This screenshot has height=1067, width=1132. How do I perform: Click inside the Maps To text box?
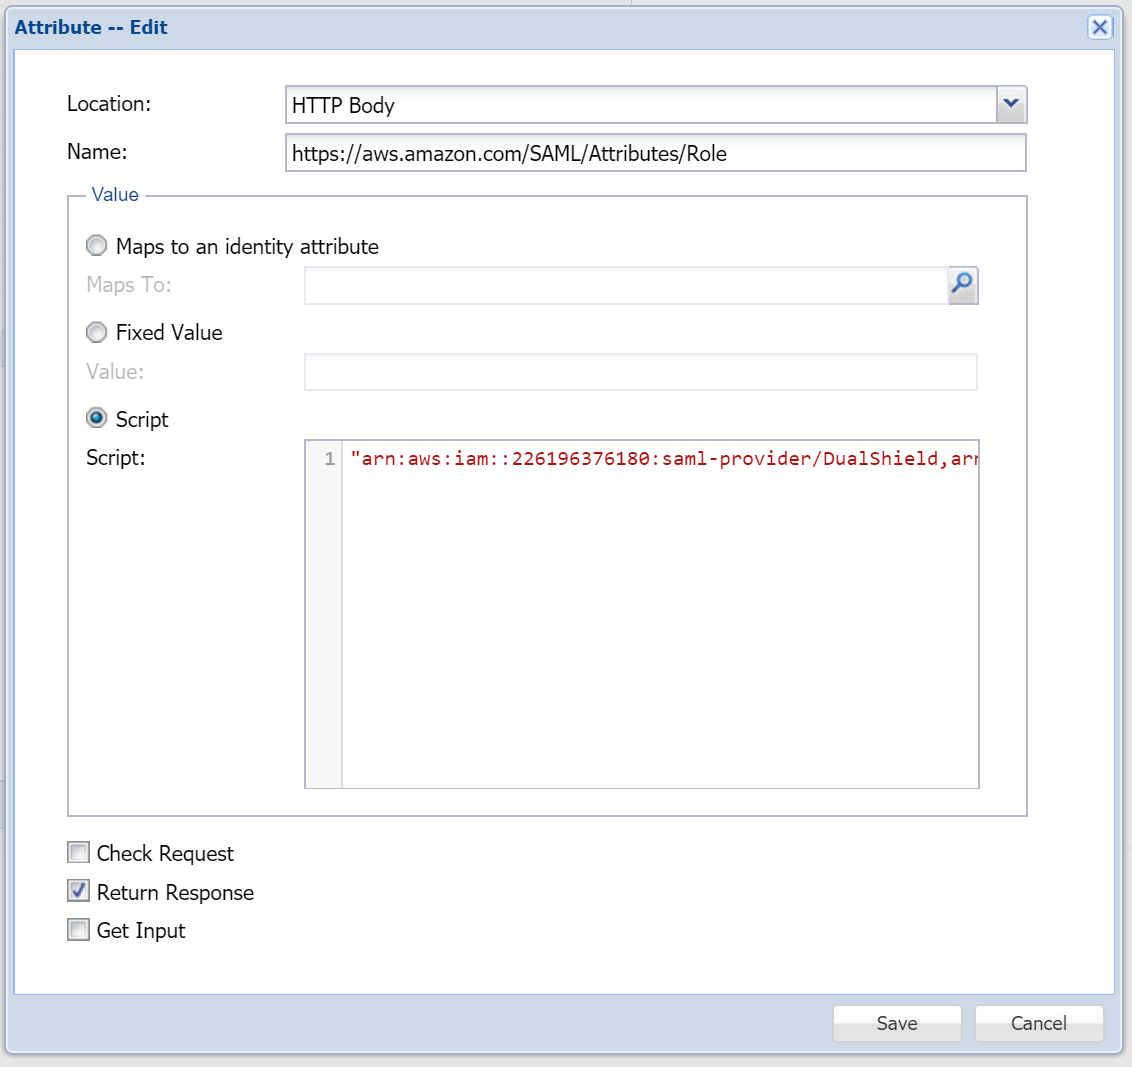click(625, 285)
